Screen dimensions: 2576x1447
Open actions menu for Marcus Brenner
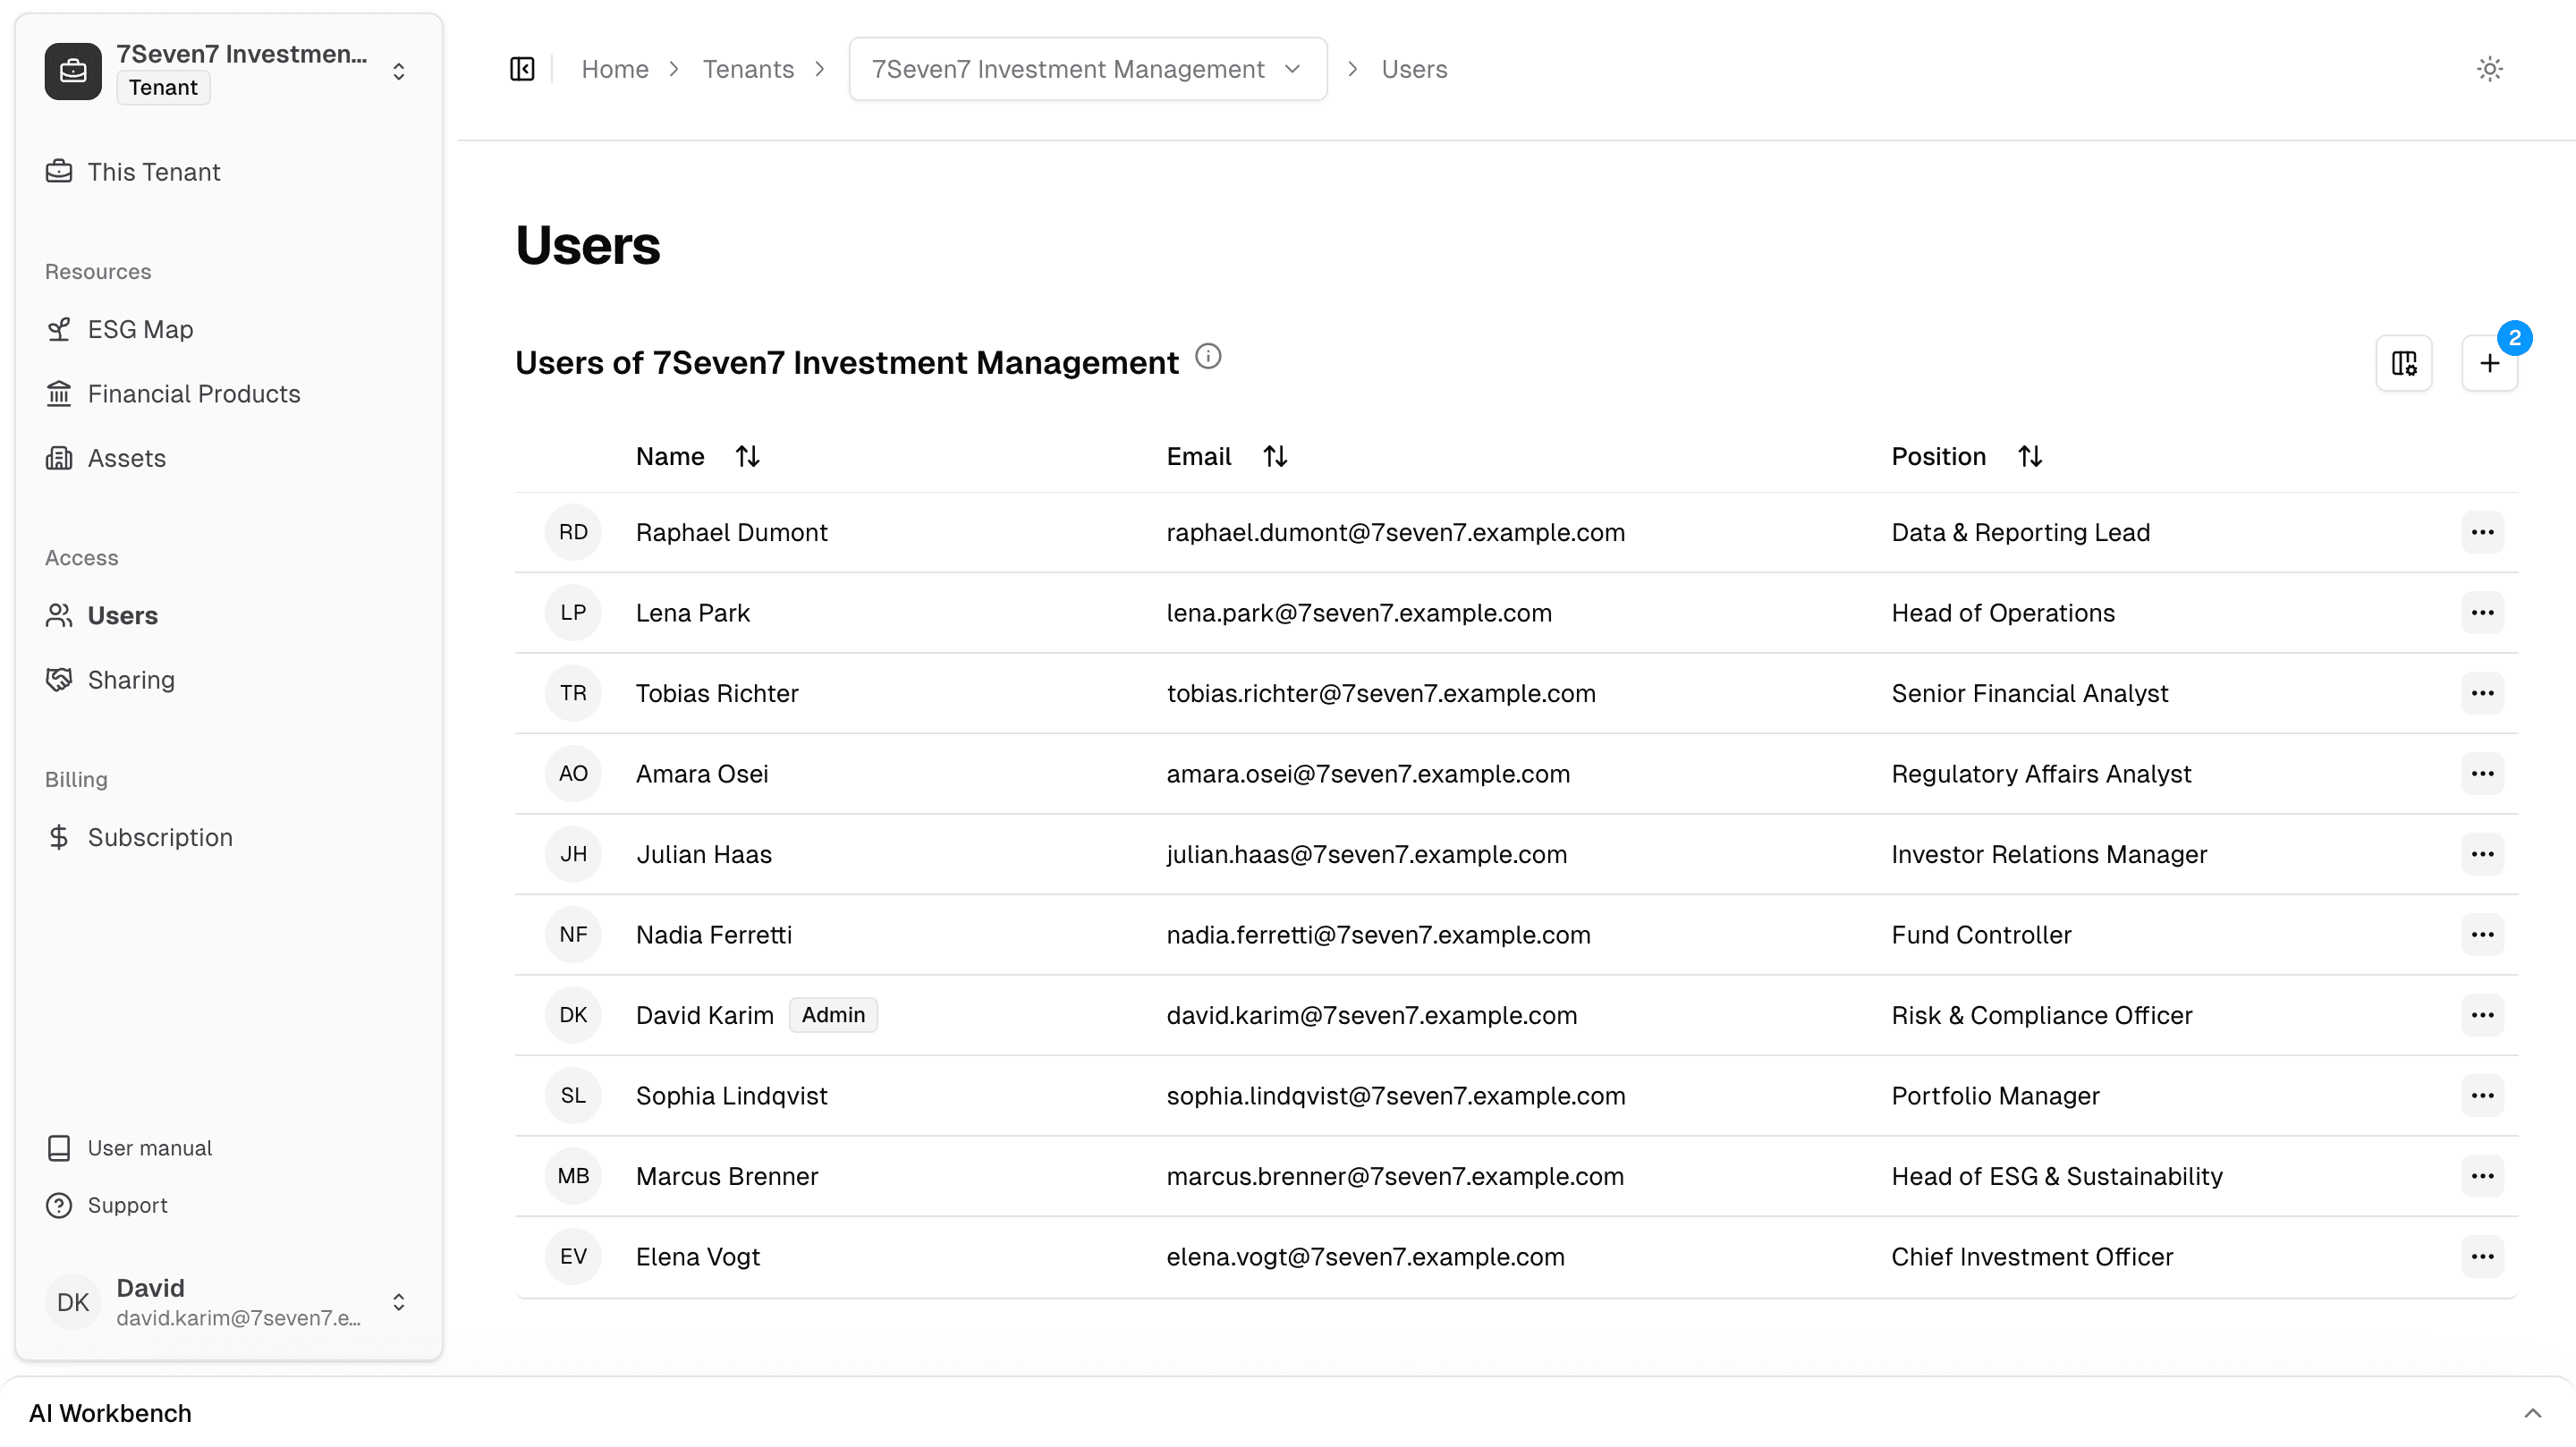(x=2482, y=1176)
